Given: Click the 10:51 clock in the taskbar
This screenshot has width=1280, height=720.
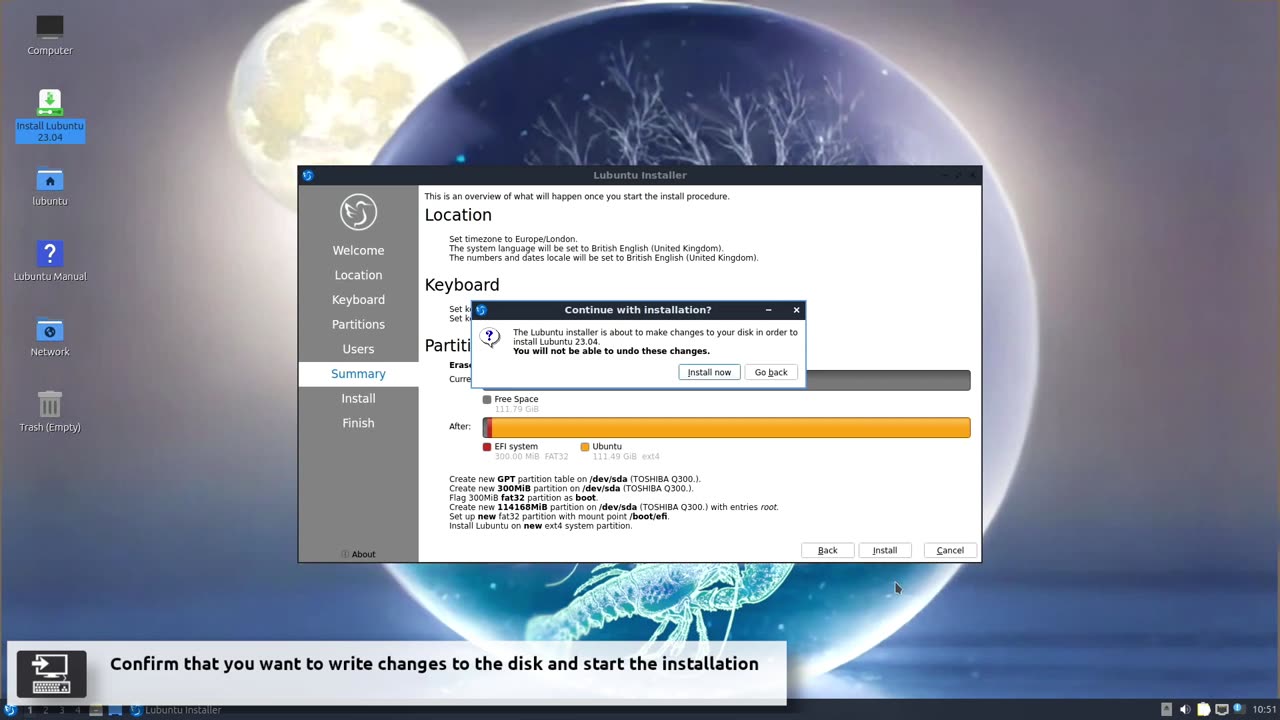Looking at the screenshot, I should (x=1264, y=710).
